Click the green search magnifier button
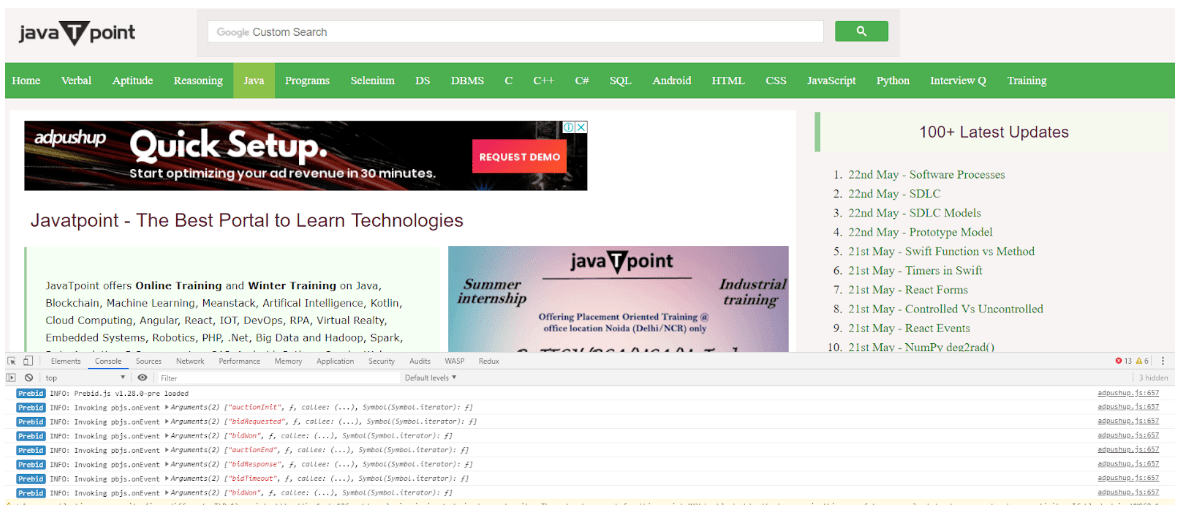Screen dimensions: 1179x517 point(861,32)
